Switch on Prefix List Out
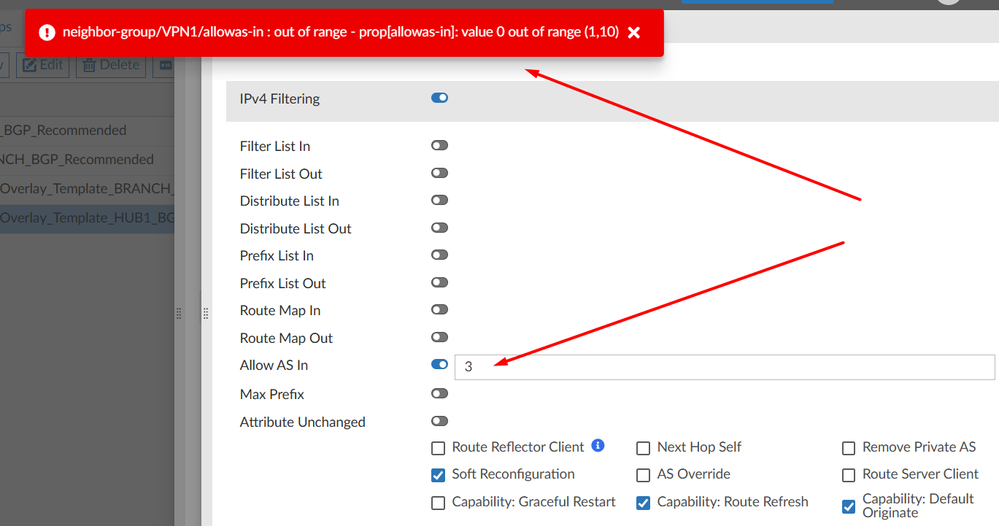 [x=439, y=283]
